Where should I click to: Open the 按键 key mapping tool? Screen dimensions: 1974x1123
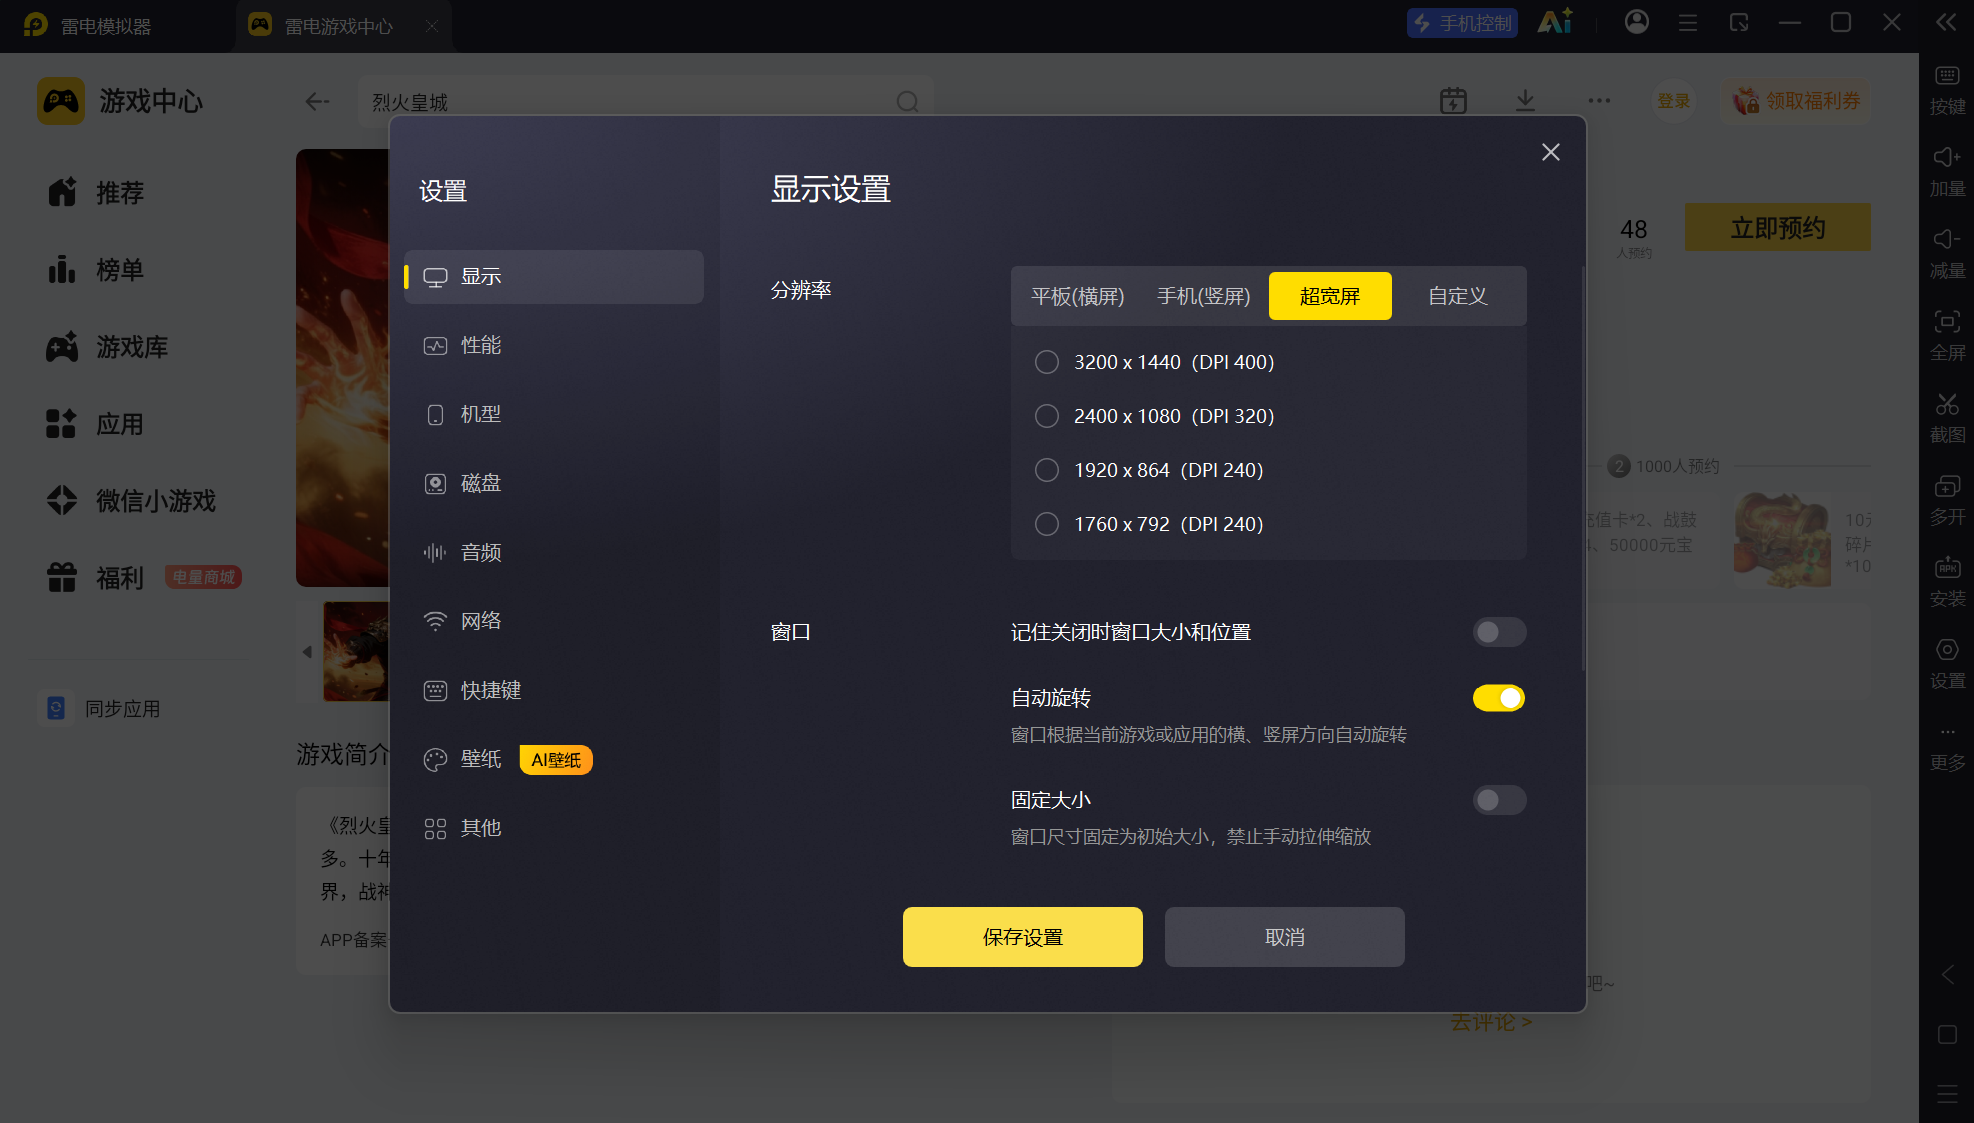pyautogui.click(x=1947, y=90)
